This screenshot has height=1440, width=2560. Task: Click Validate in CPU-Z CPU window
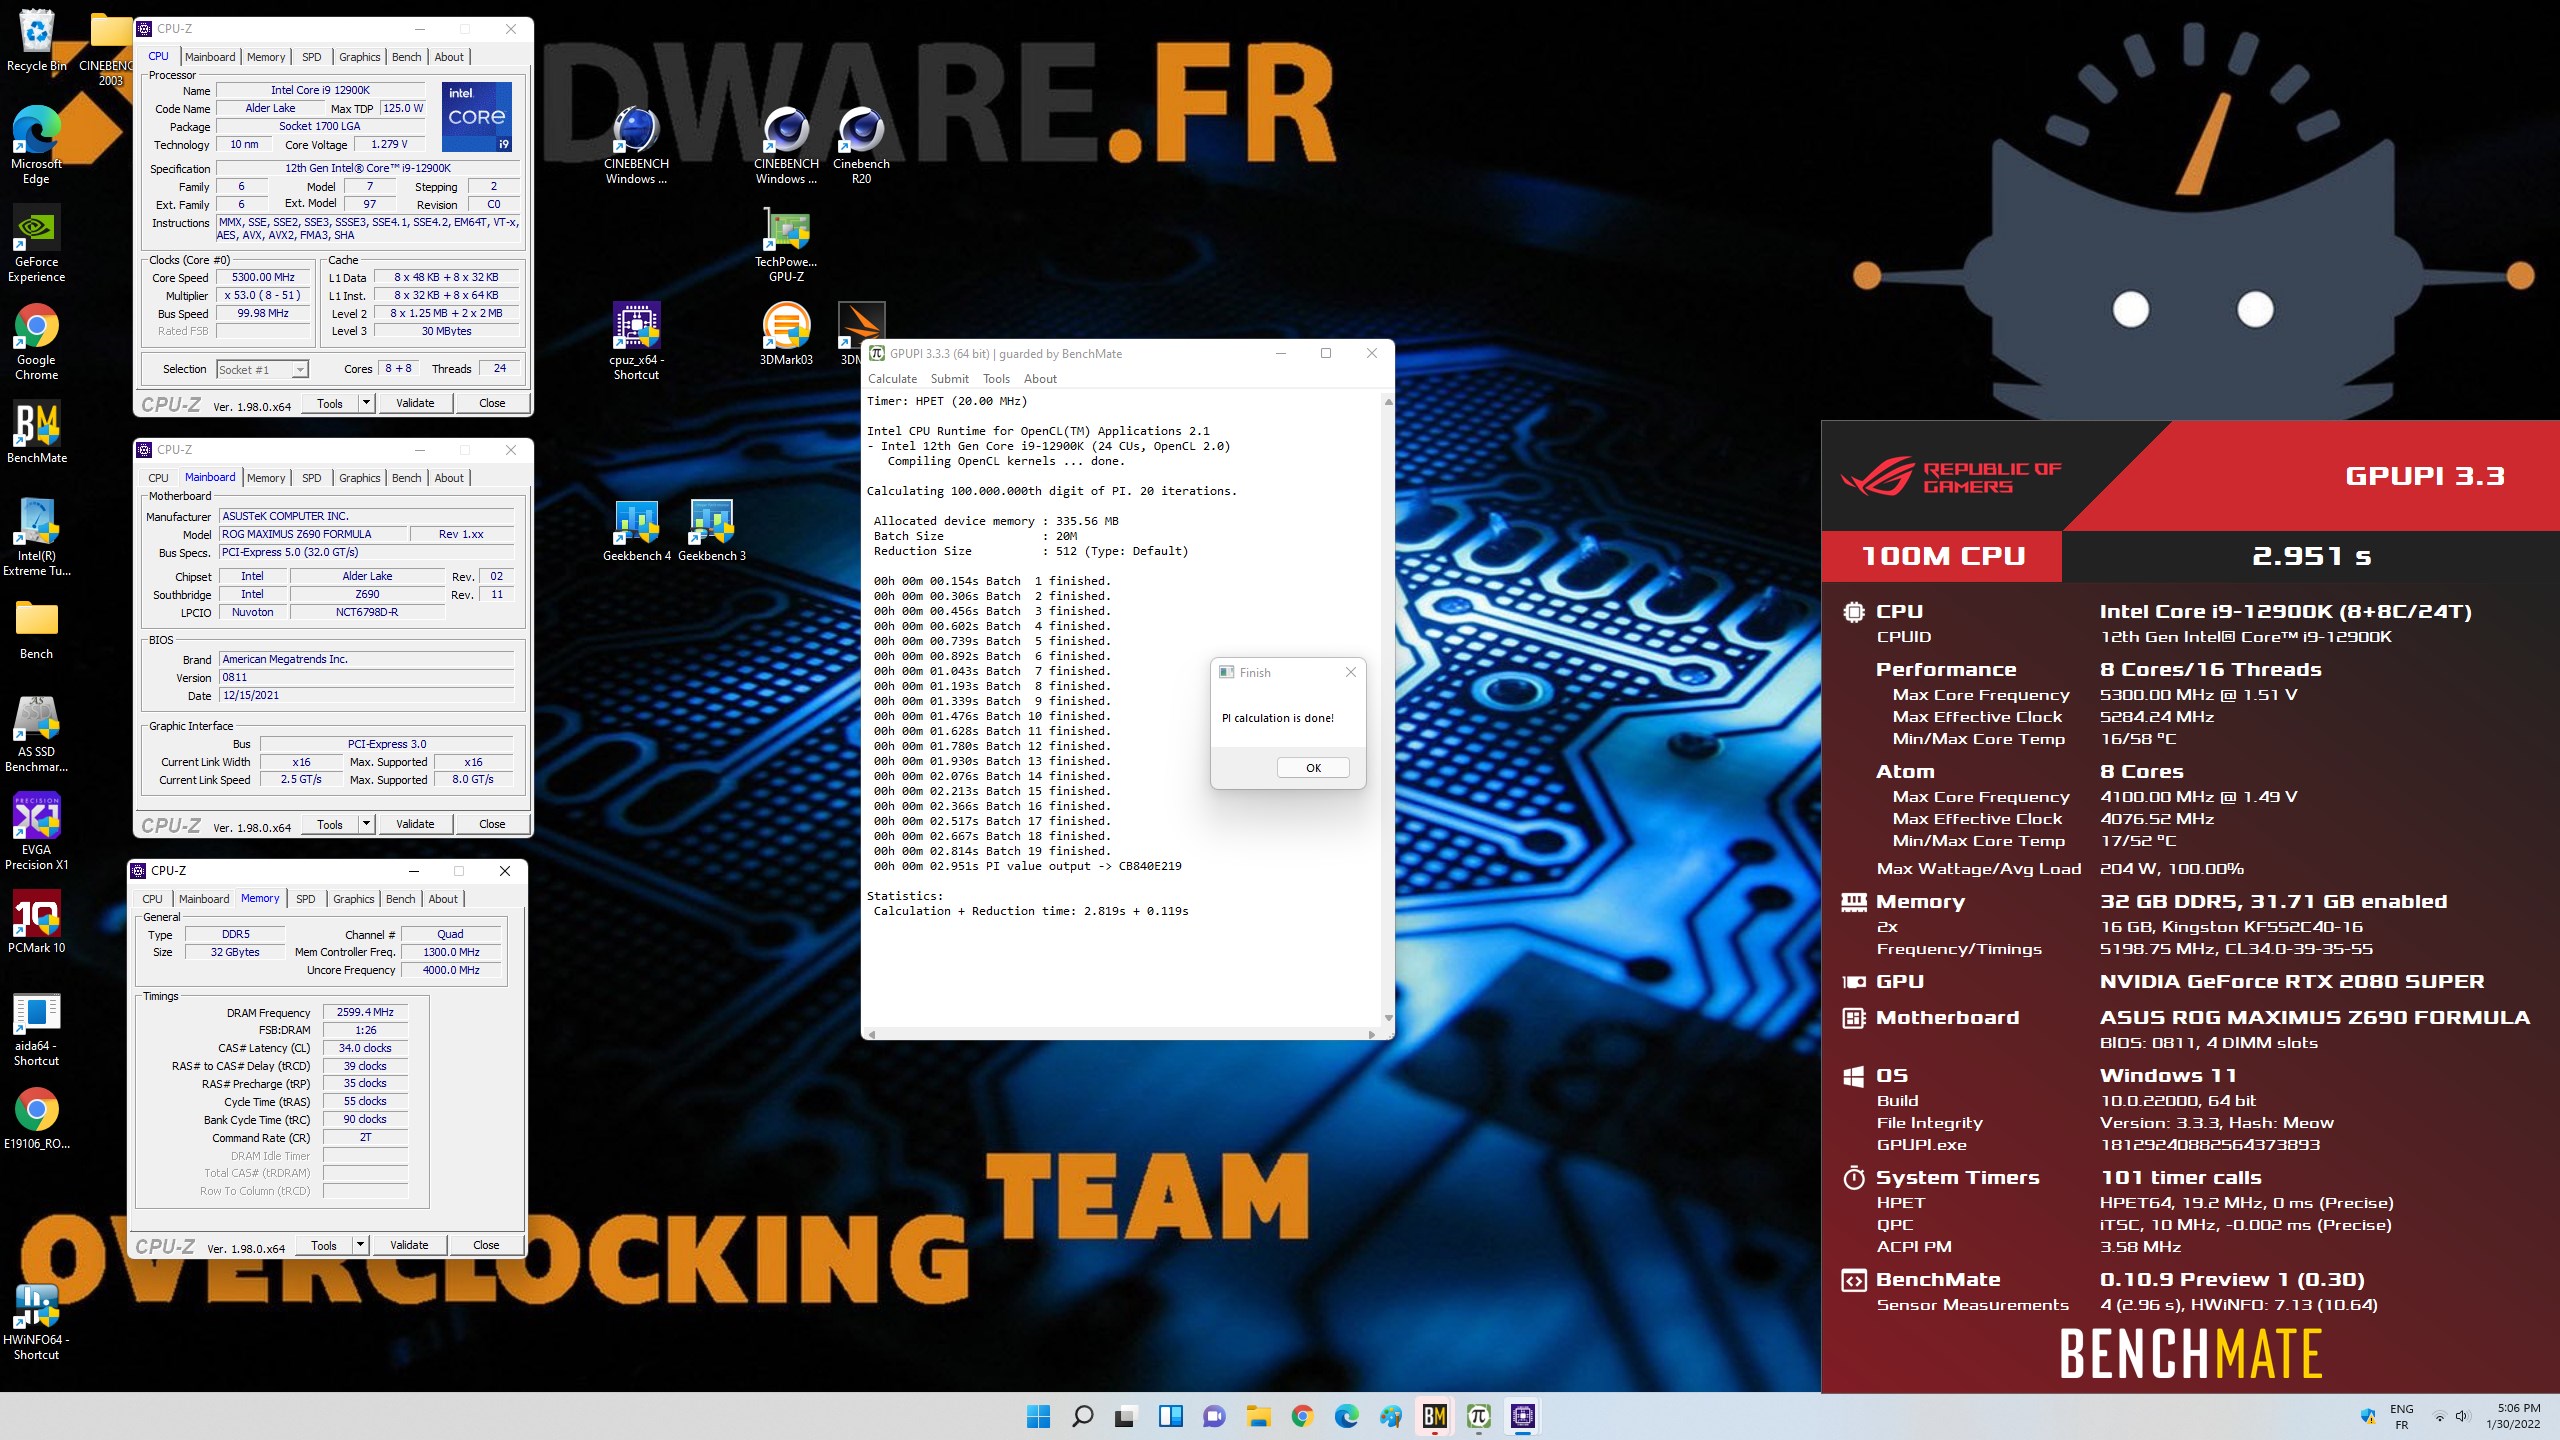pos(415,403)
